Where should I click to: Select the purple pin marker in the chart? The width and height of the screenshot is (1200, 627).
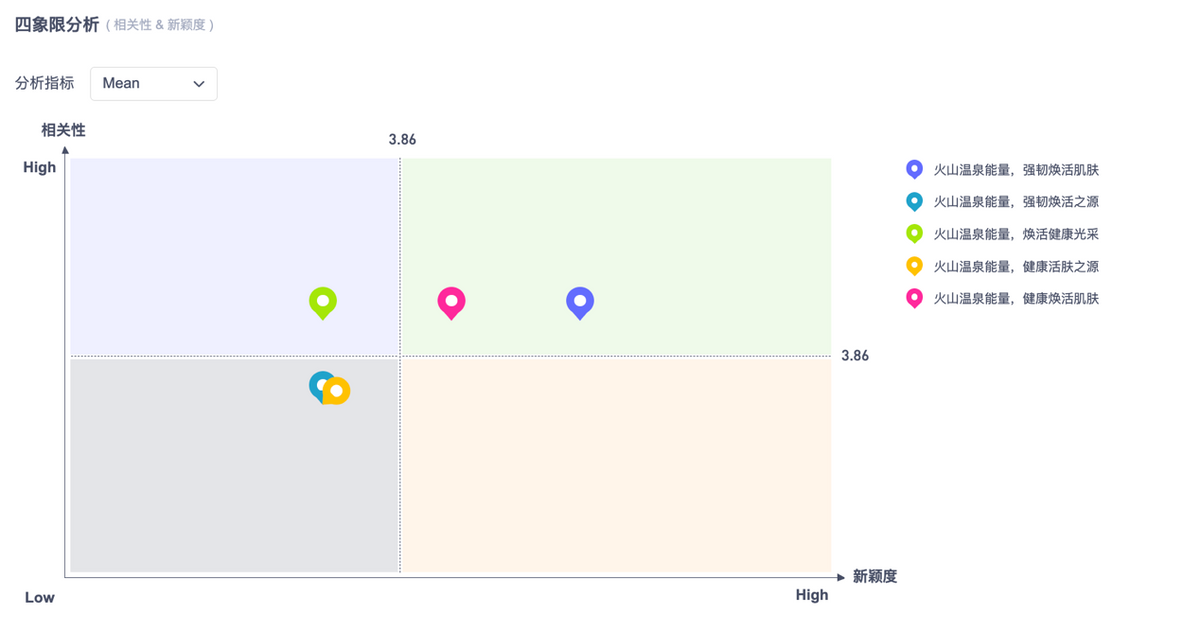point(580,302)
